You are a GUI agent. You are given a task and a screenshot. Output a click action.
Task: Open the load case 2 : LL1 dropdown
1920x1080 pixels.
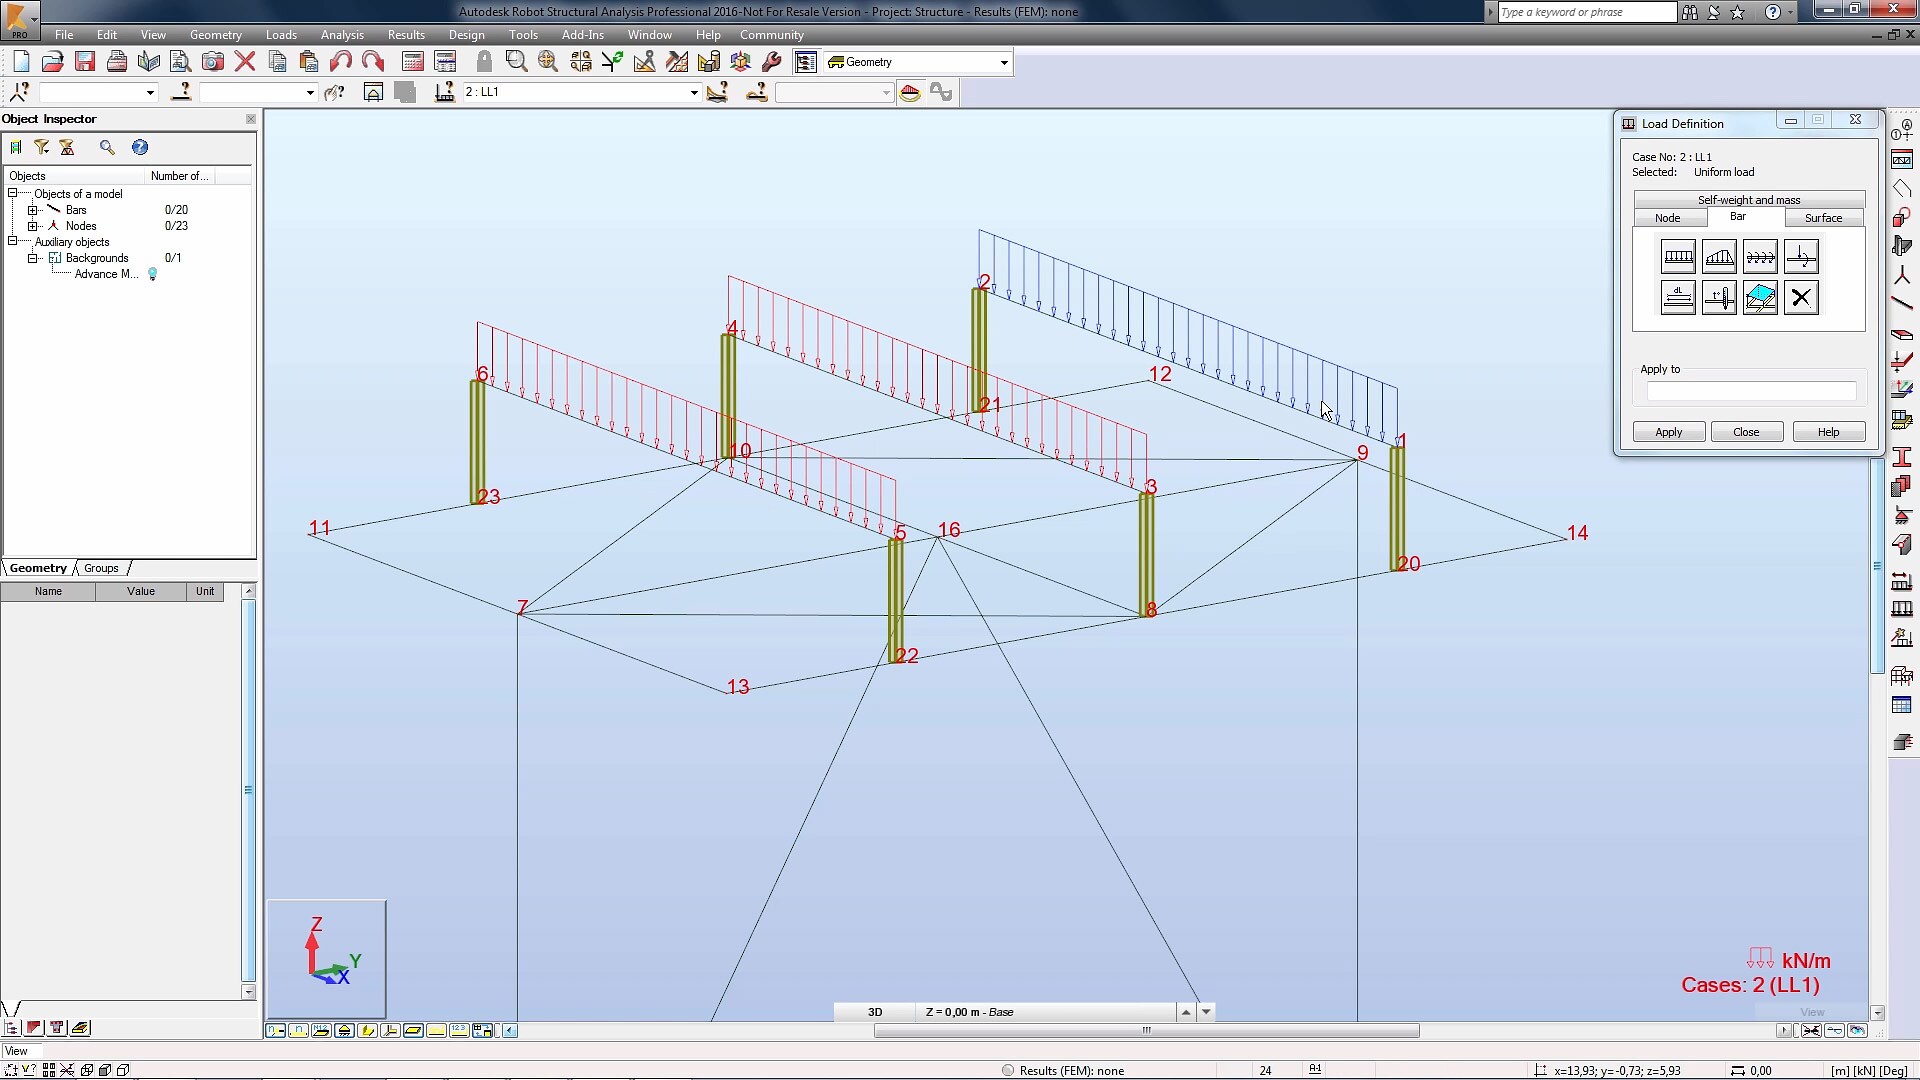pyautogui.click(x=693, y=92)
